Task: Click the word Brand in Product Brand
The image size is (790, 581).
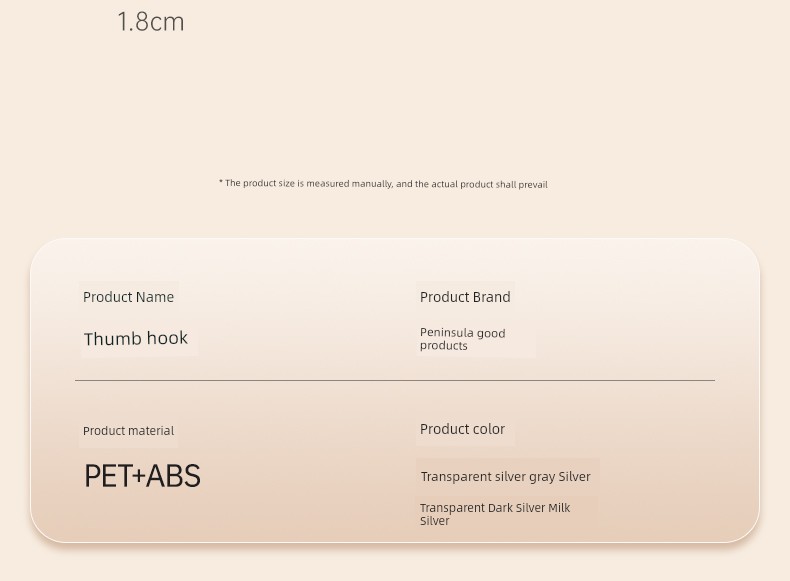Action: 491,297
